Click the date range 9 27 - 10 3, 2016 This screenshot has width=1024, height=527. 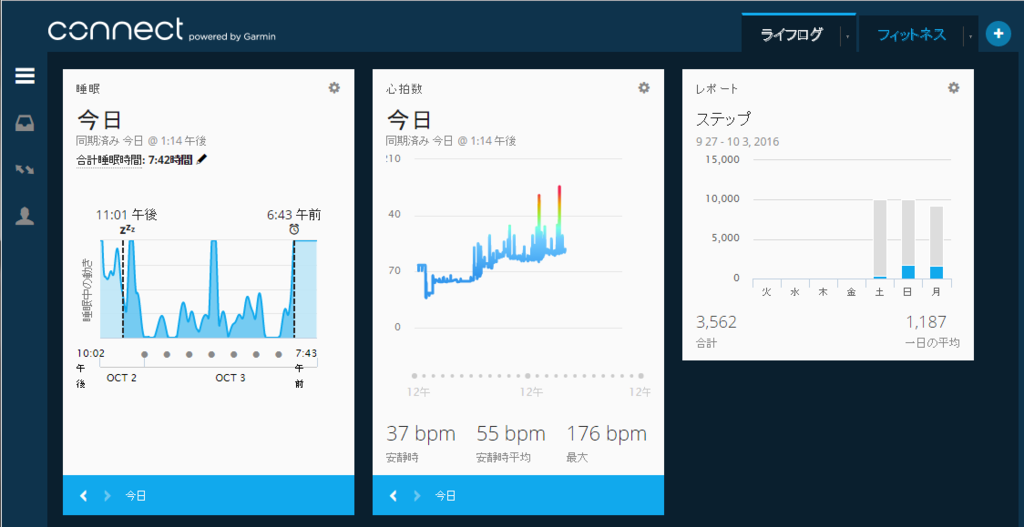(x=737, y=141)
